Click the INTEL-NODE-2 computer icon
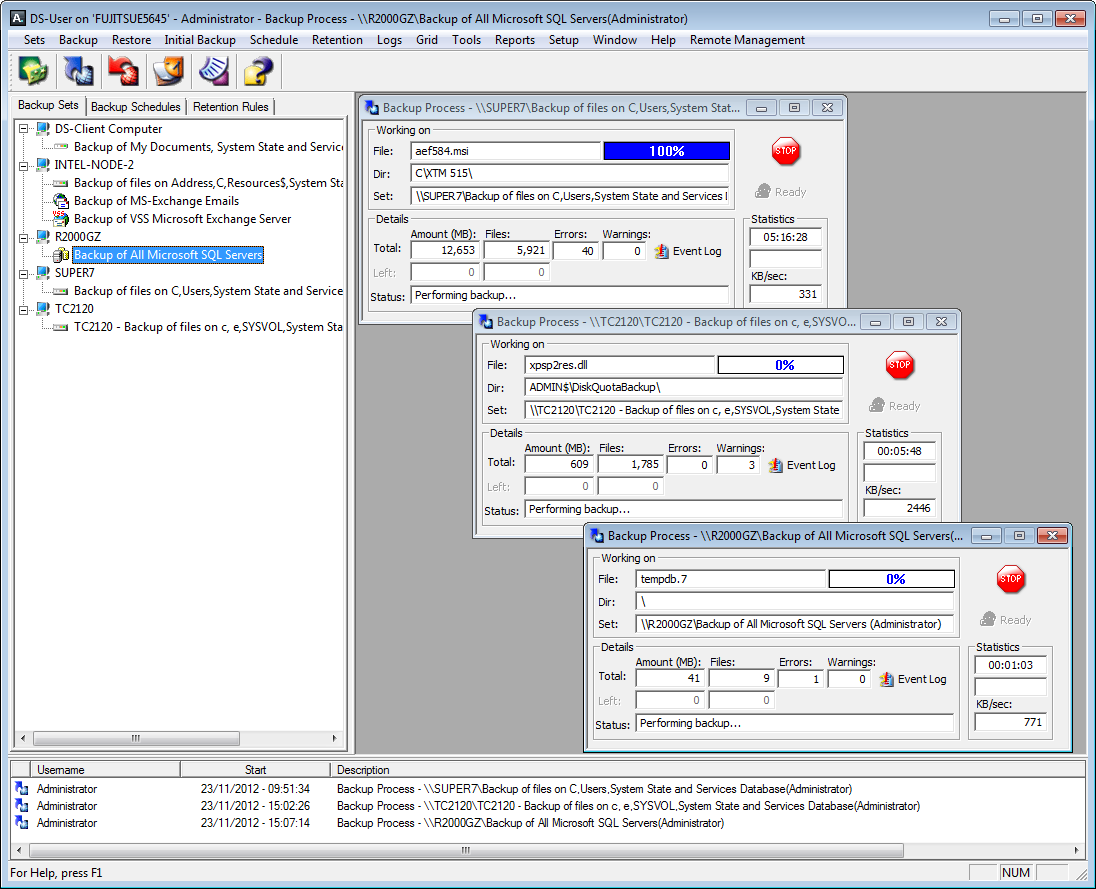This screenshot has height=889, width=1096. (43, 165)
